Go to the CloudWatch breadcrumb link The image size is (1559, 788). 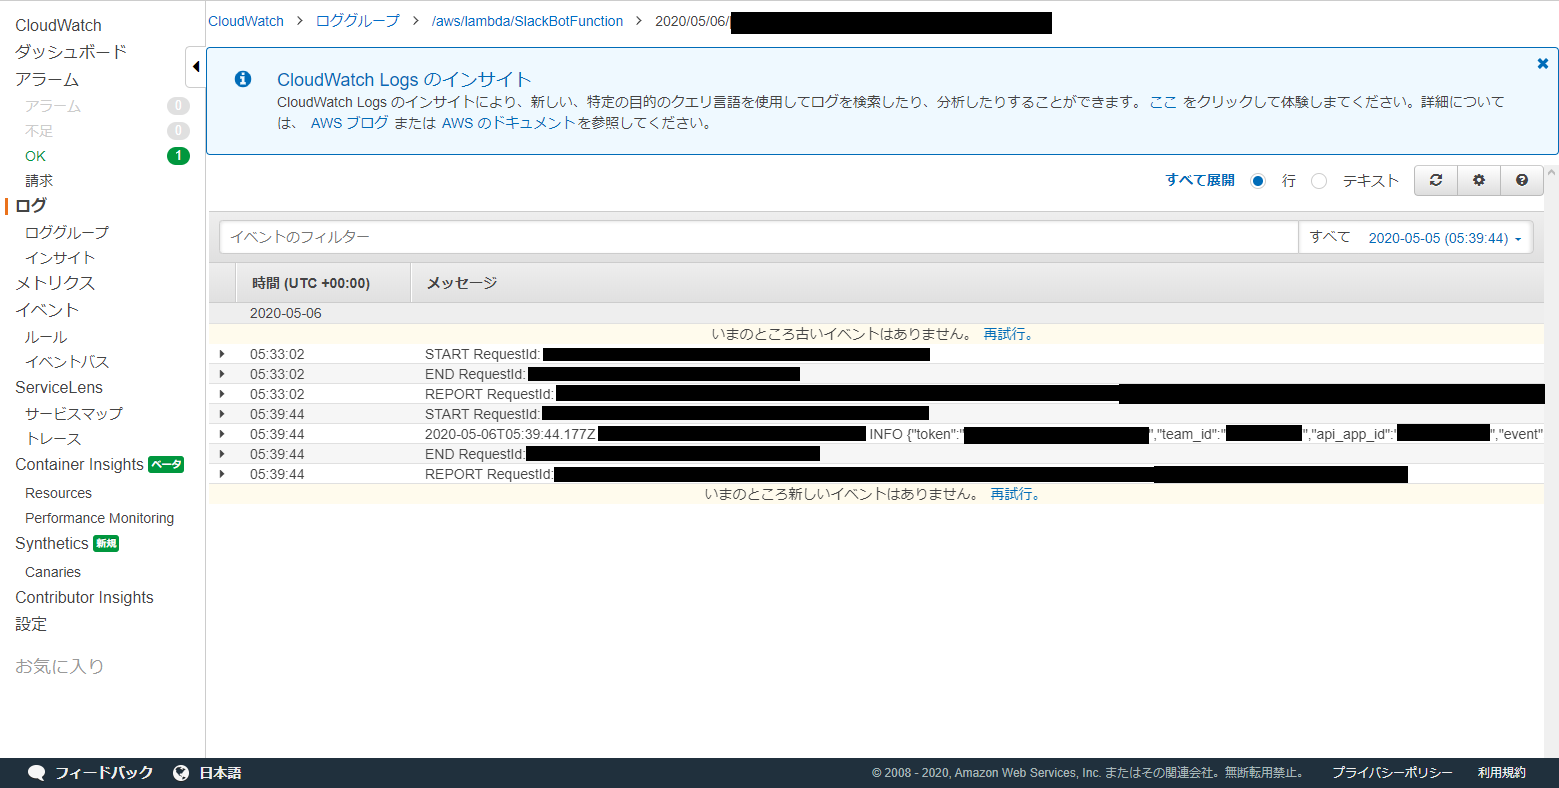pos(246,21)
